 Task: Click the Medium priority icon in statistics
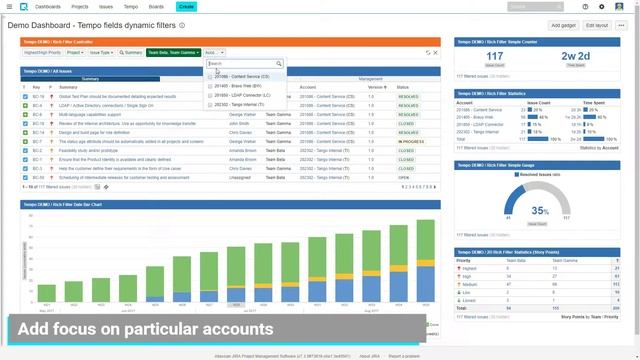459,284
